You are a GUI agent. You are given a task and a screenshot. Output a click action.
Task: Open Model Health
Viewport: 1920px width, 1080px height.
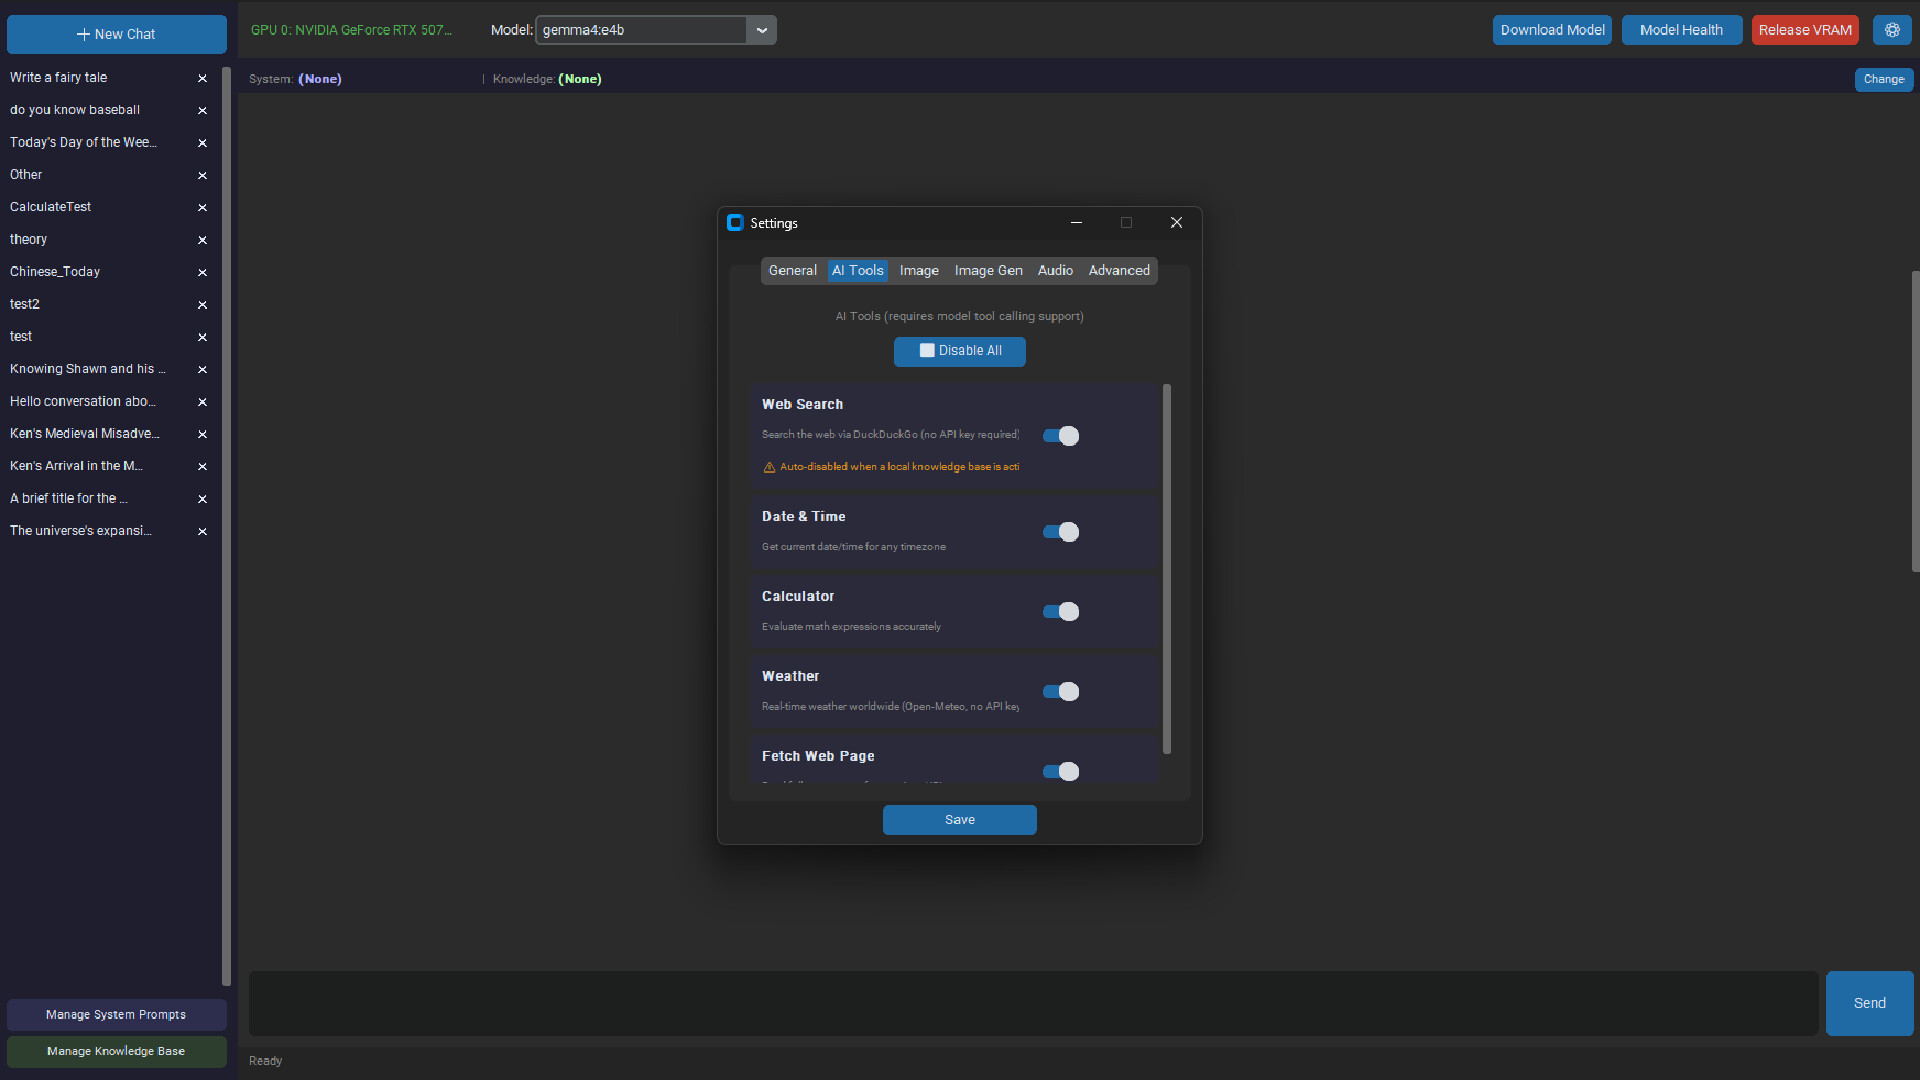1681,30
